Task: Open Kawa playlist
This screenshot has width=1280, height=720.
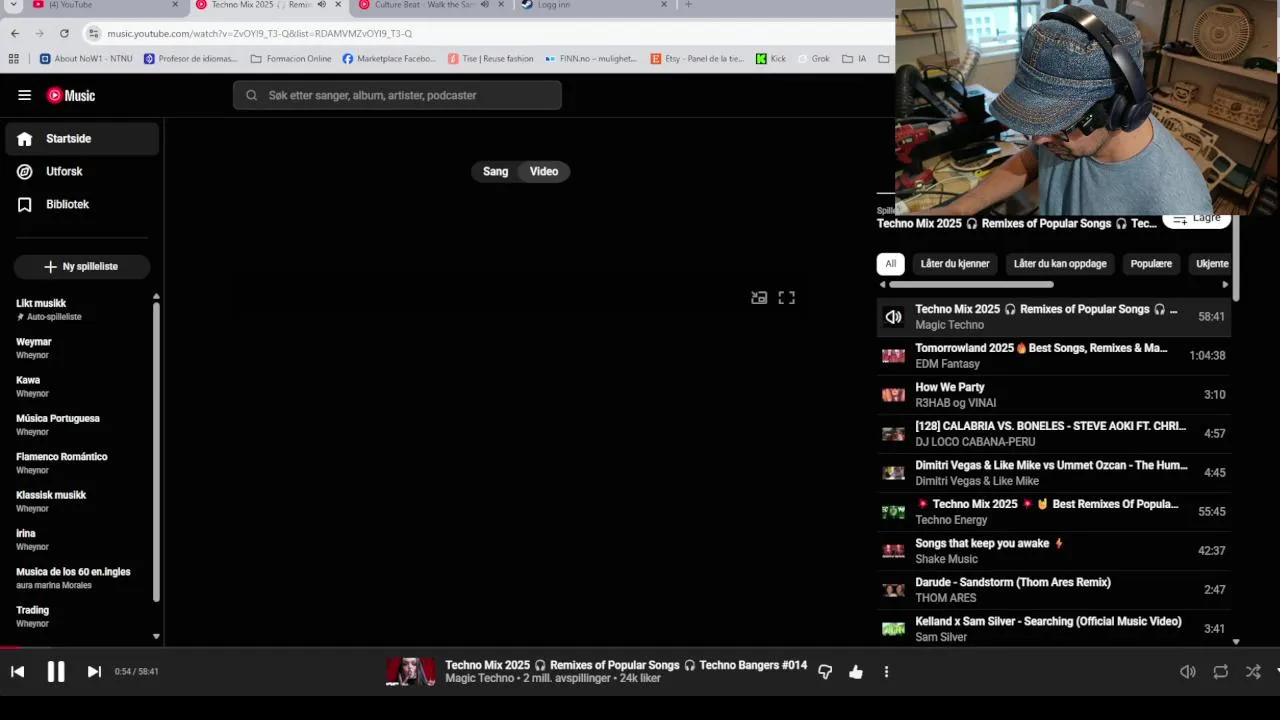Action: pos(80,386)
